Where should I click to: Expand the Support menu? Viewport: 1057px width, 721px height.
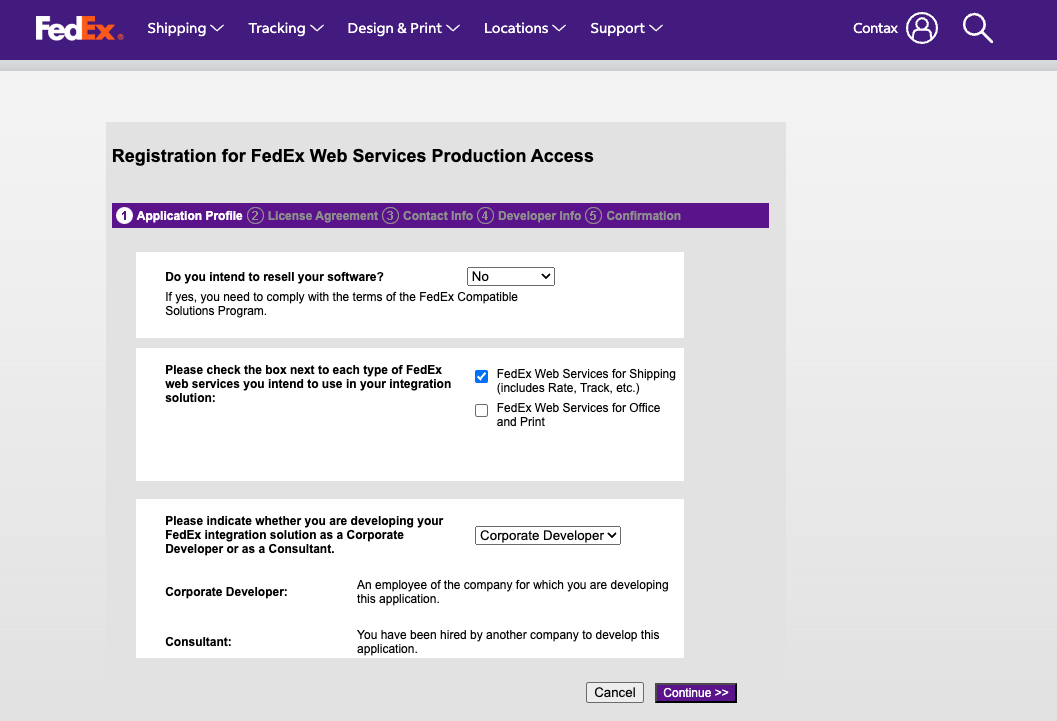click(626, 28)
